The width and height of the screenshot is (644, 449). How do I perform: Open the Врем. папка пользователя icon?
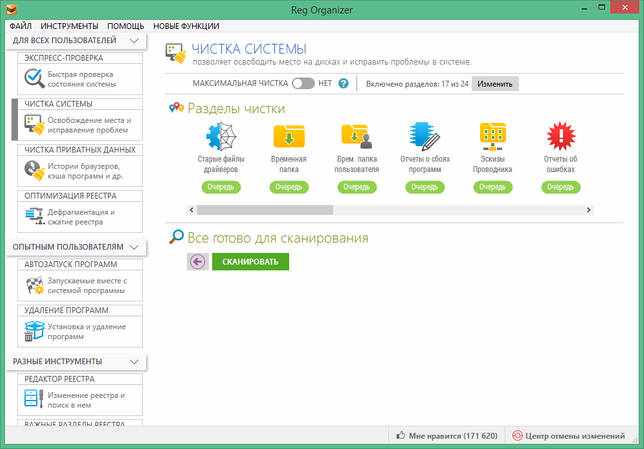click(x=357, y=136)
